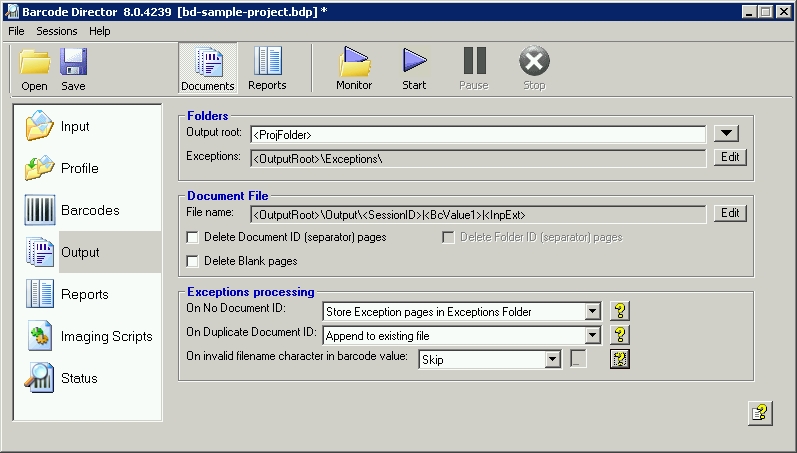This screenshot has width=797, height=453.
Task: Open the Input section in sidebar
Action: [x=75, y=127]
